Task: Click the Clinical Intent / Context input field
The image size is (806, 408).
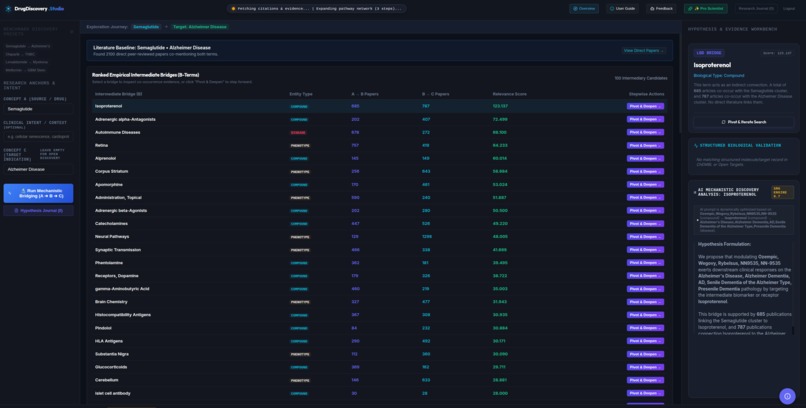Action: tap(39, 137)
